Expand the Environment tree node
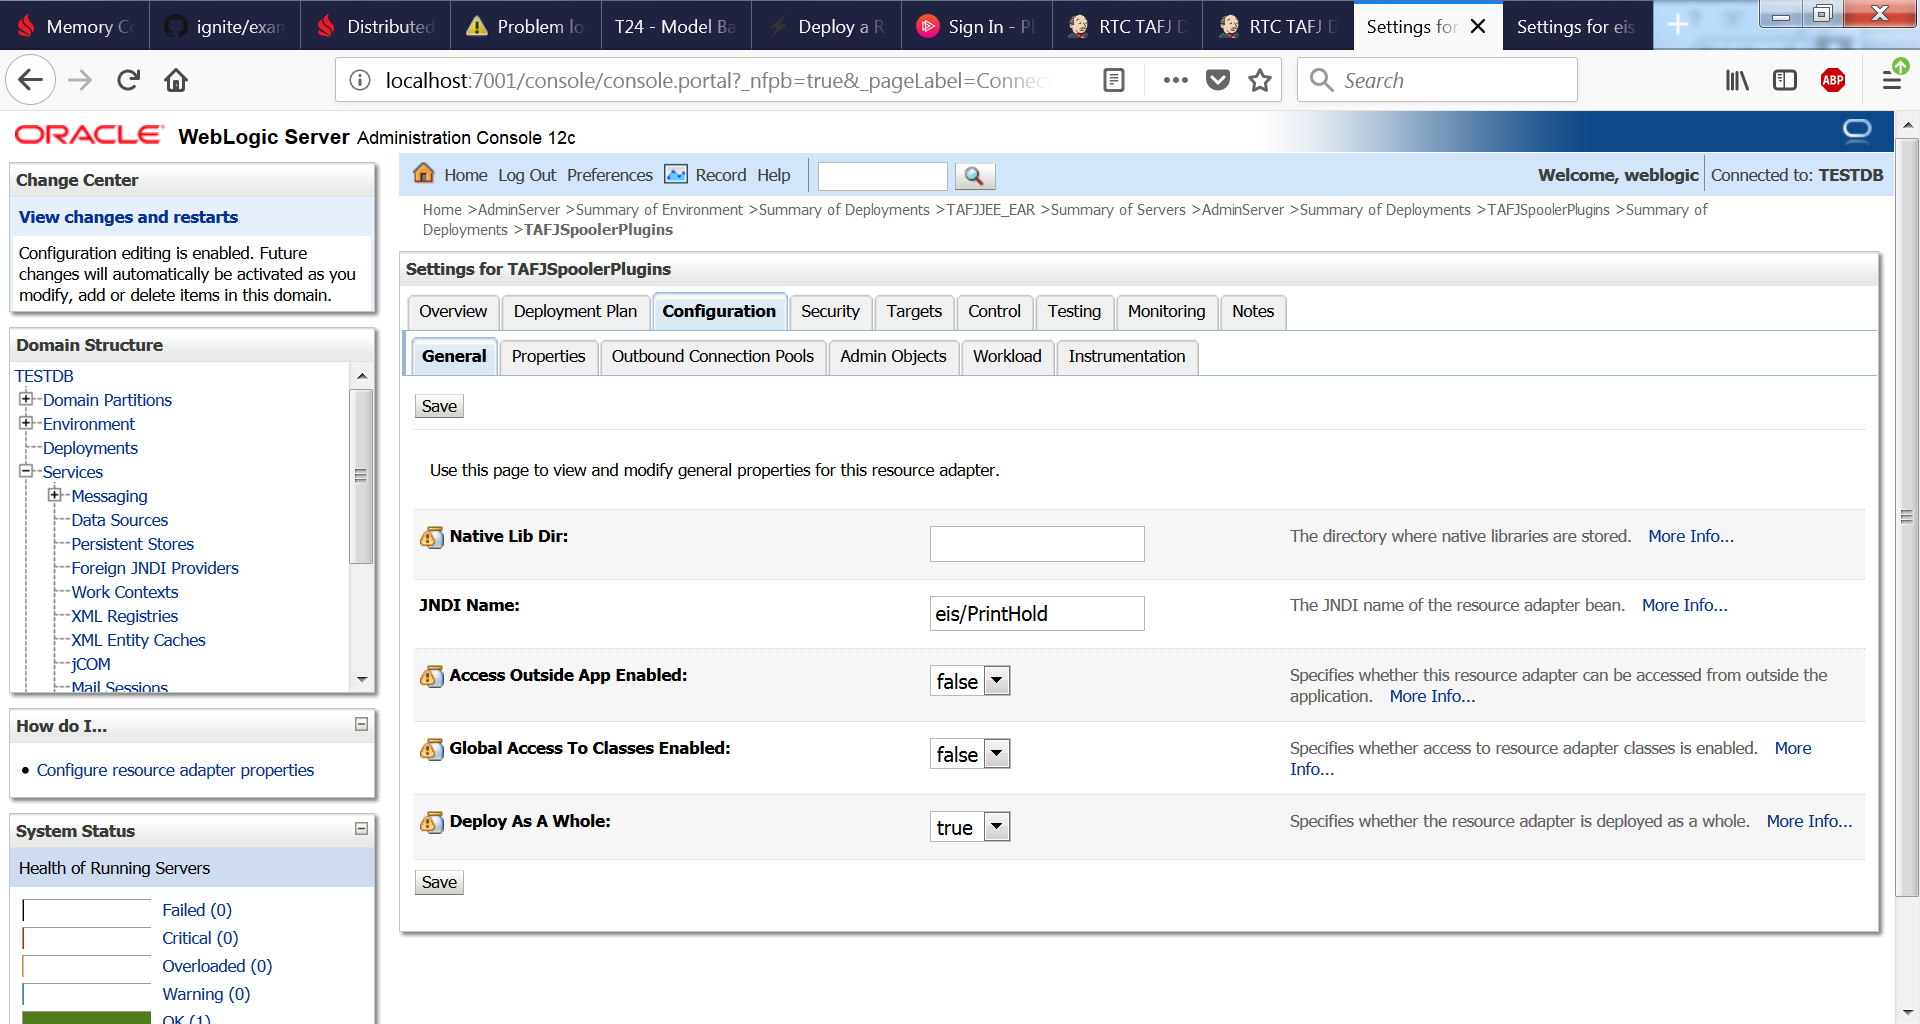Viewport: 1920px width, 1024px height. pyautogui.click(x=26, y=423)
